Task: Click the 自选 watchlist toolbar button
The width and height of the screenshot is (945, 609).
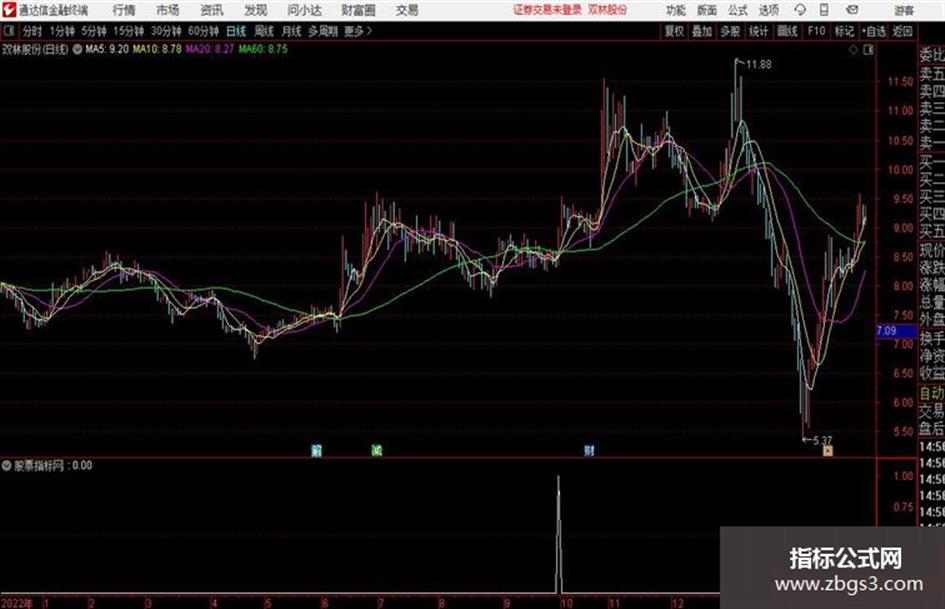Action: pyautogui.click(x=873, y=31)
